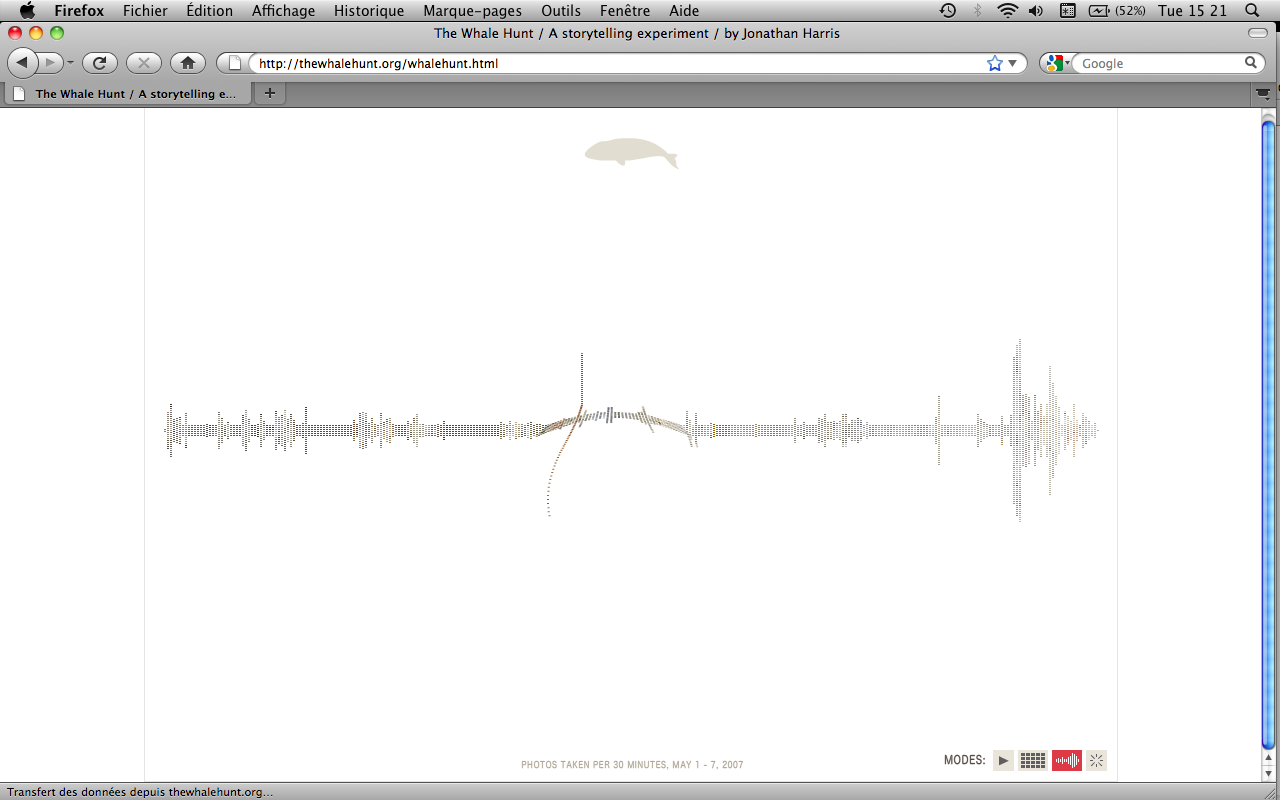Go back with the Back arrow button
The width and height of the screenshot is (1280, 800).
[22, 63]
